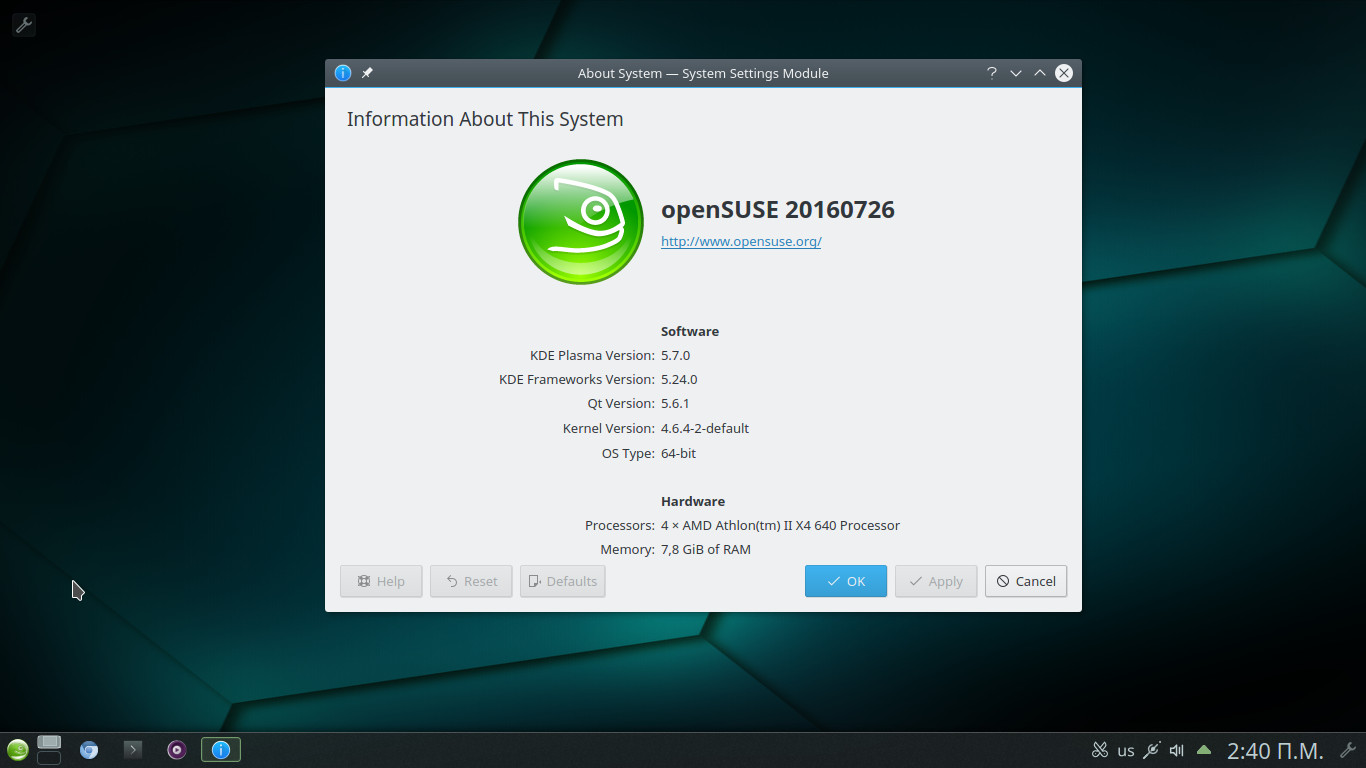Click the Cancel button
1366x768 pixels.
[1026, 581]
